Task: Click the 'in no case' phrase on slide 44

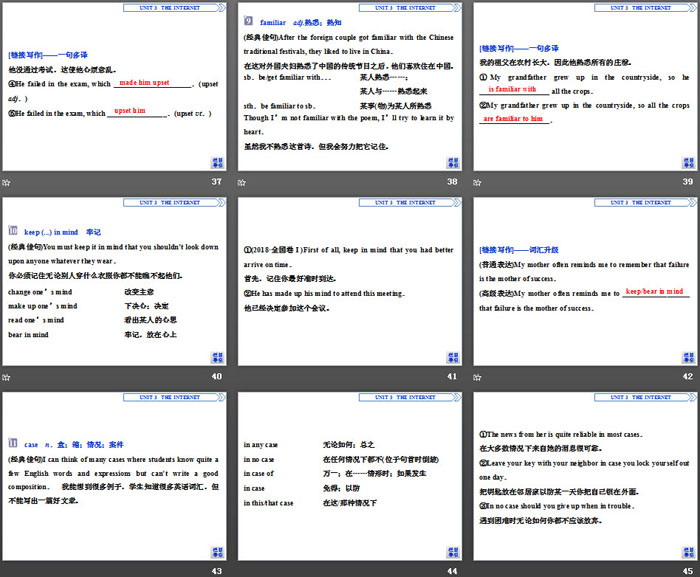Action: (258, 459)
